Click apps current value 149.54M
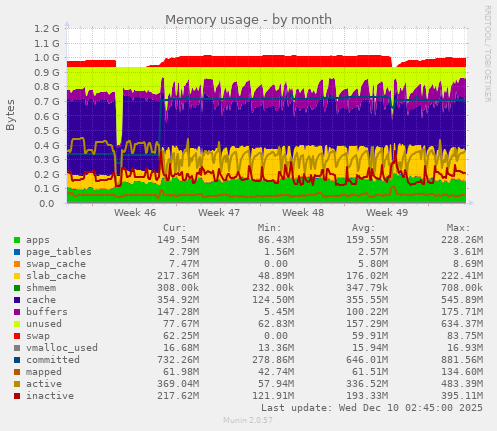The width and height of the screenshot is (497, 431). (x=178, y=240)
